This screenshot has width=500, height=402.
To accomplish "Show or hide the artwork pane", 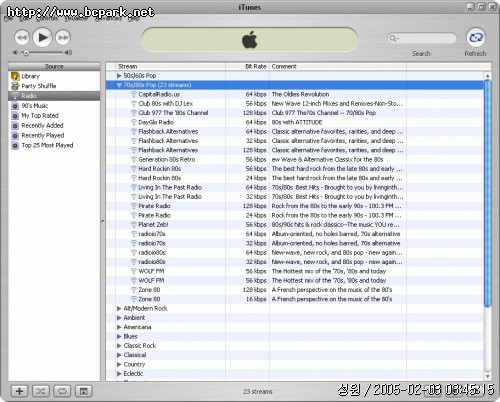I will pos(83,391).
